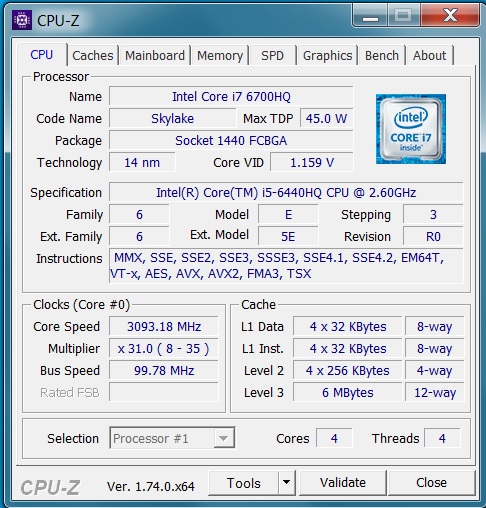Open the Tools dropdown arrow

[286, 482]
